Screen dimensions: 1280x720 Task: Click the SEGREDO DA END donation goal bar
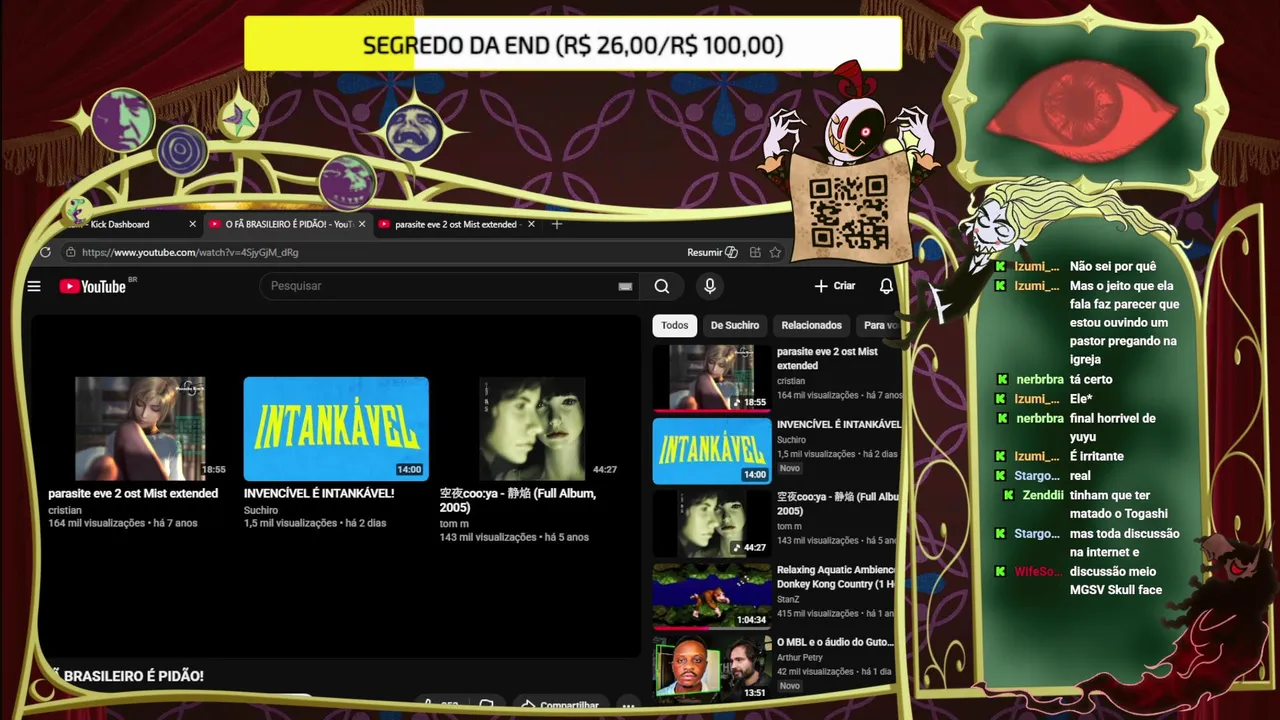coord(573,45)
